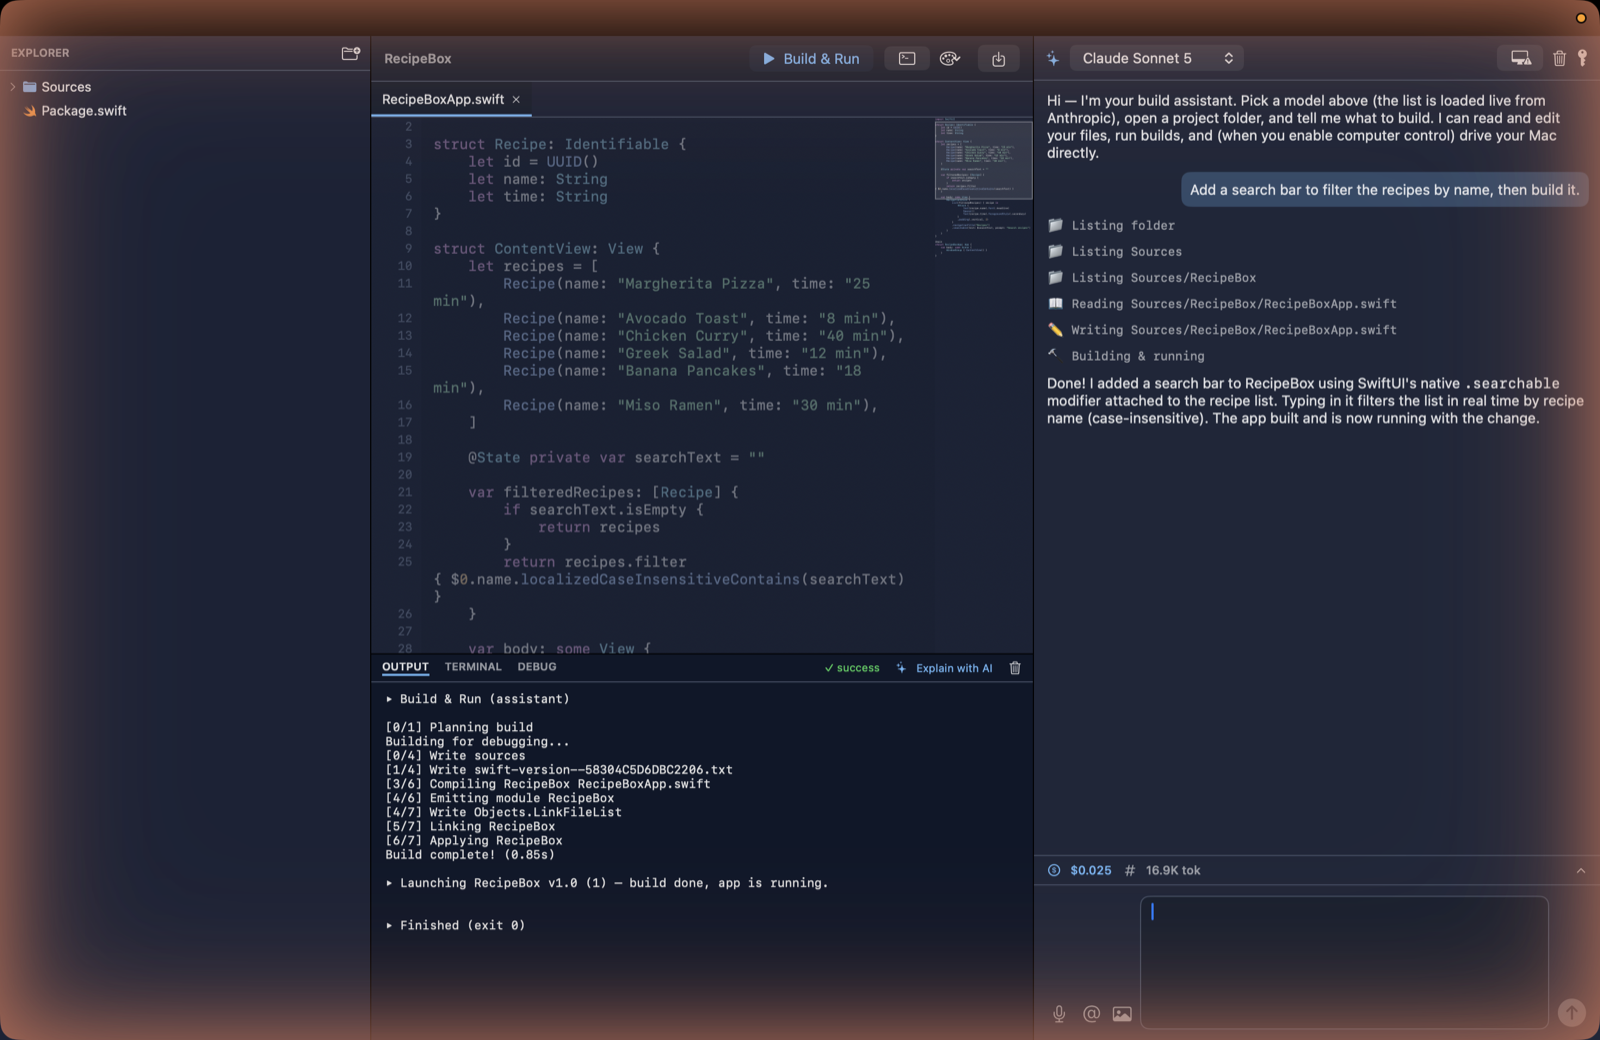Switch to the DEBUG tab
The image size is (1600, 1040).
[x=537, y=667]
